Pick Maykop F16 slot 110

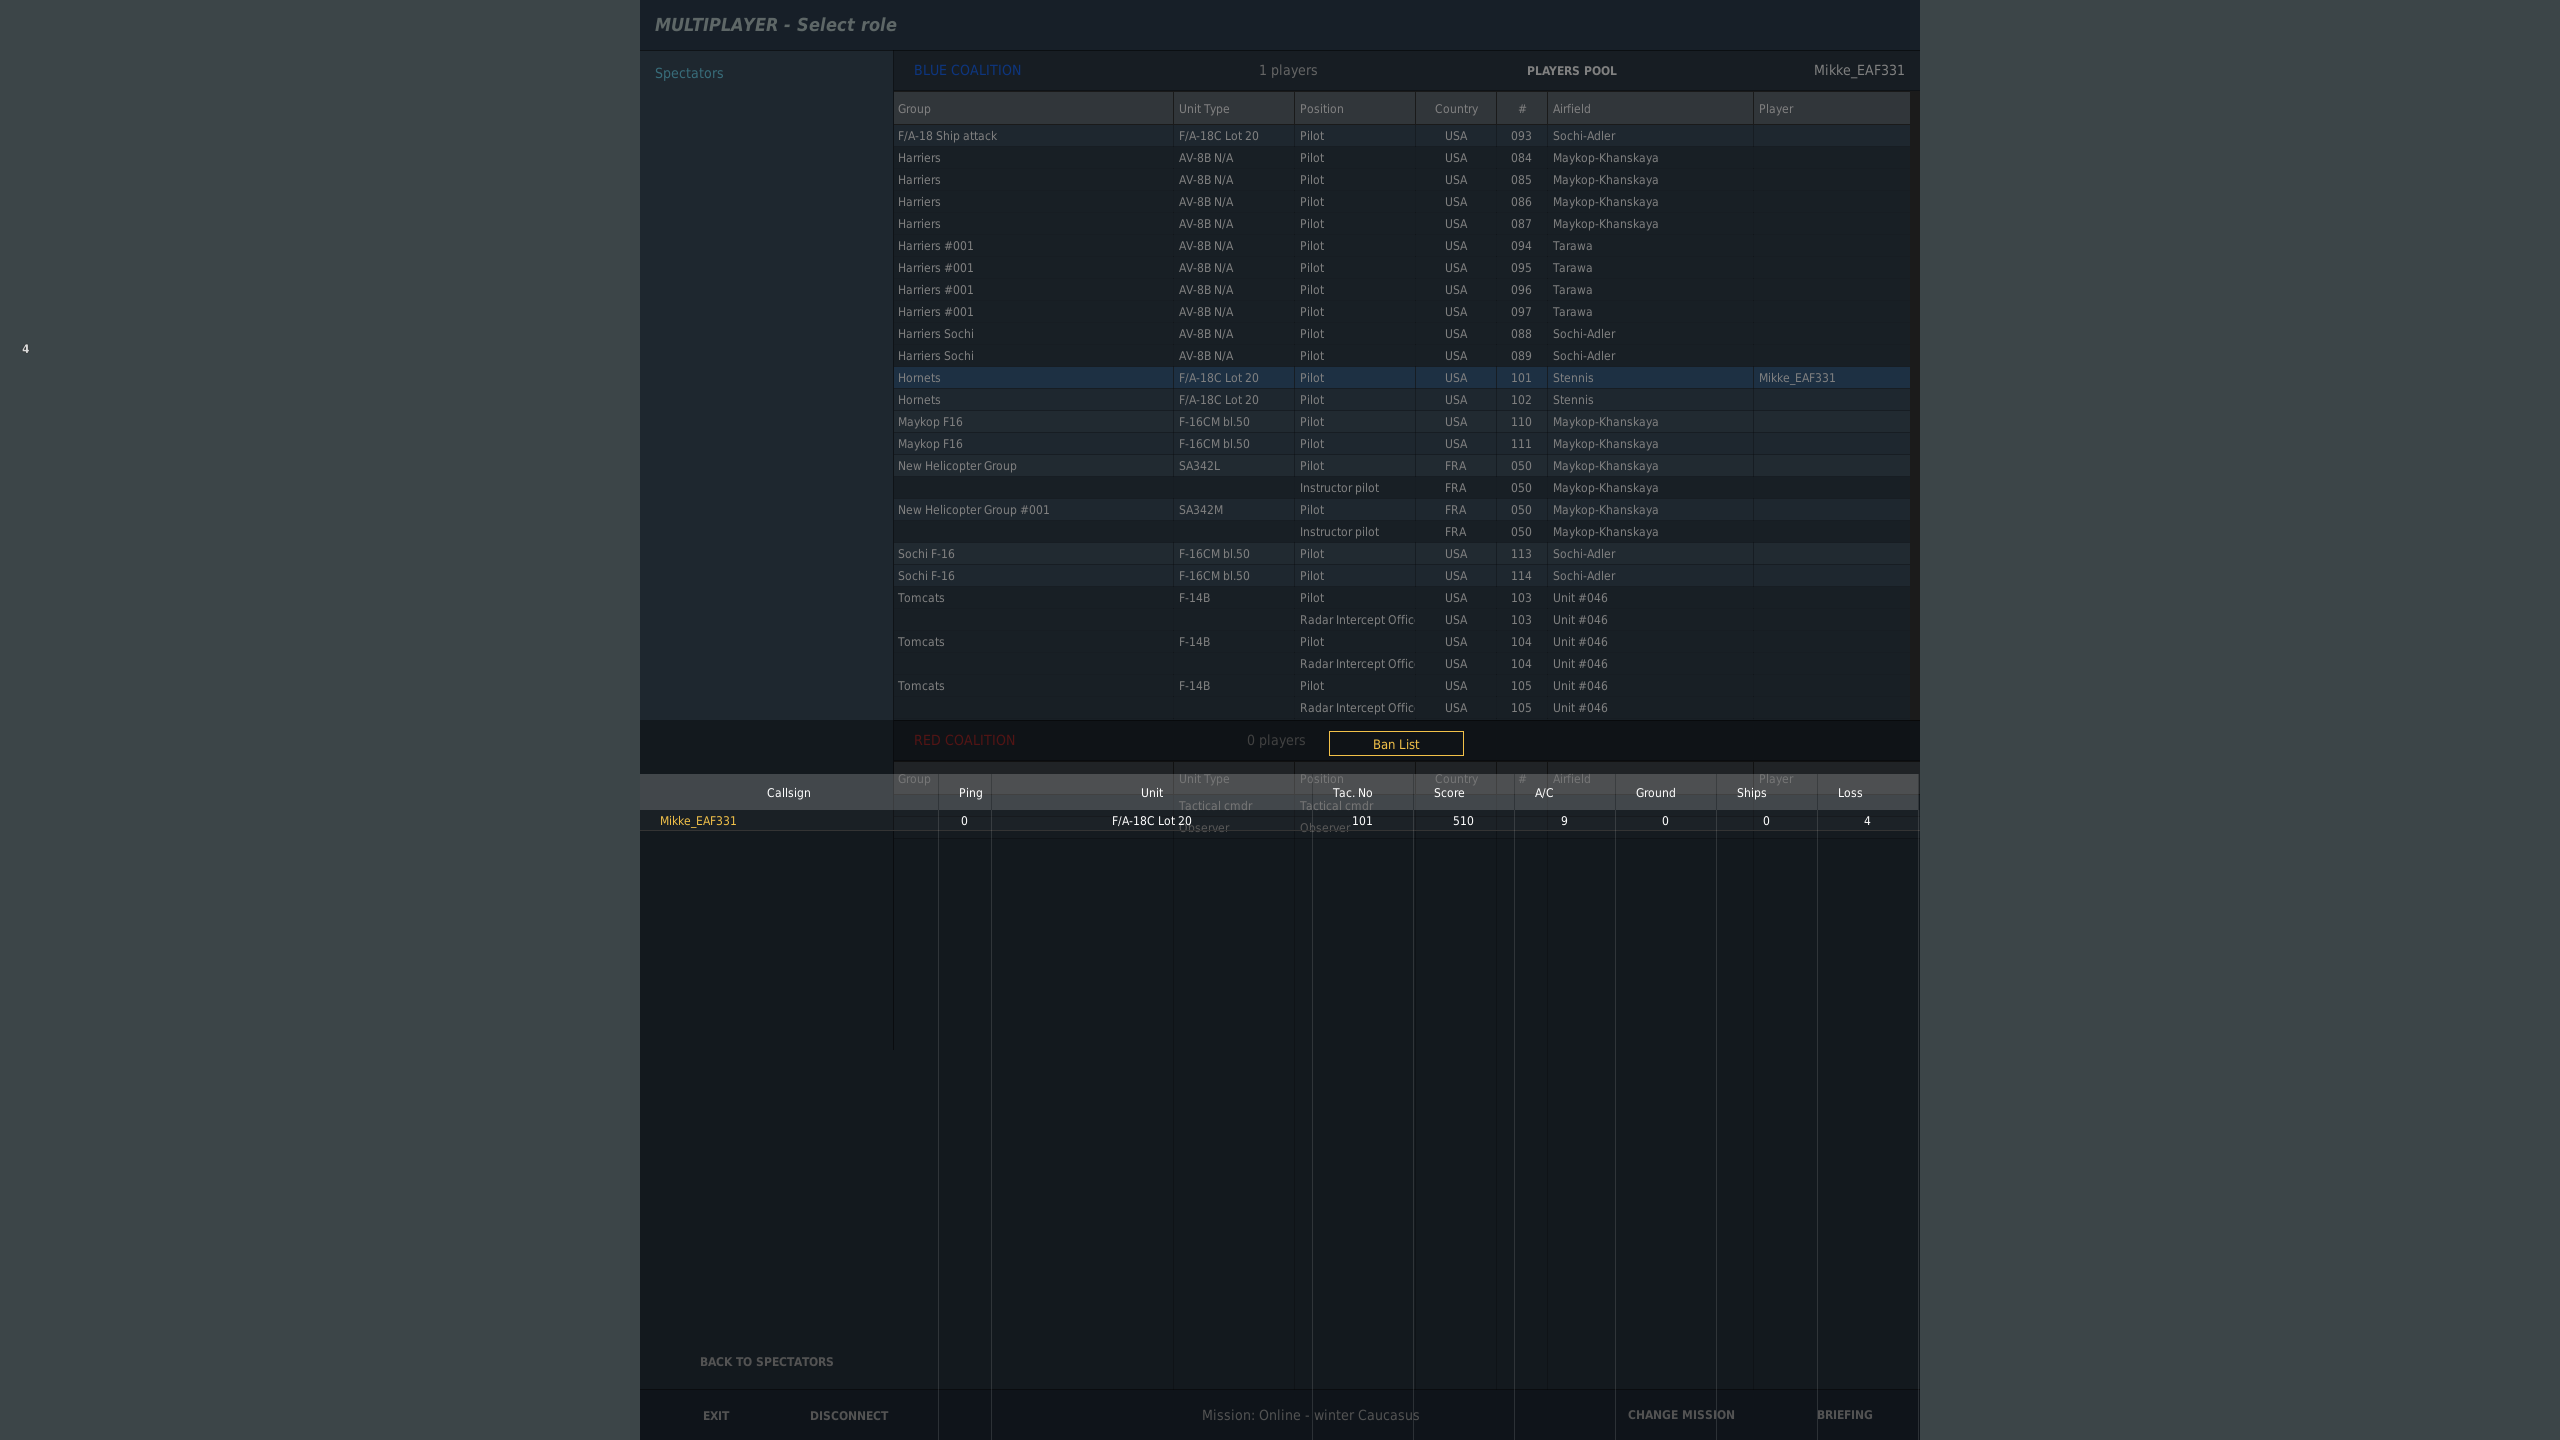pos(1401,422)
